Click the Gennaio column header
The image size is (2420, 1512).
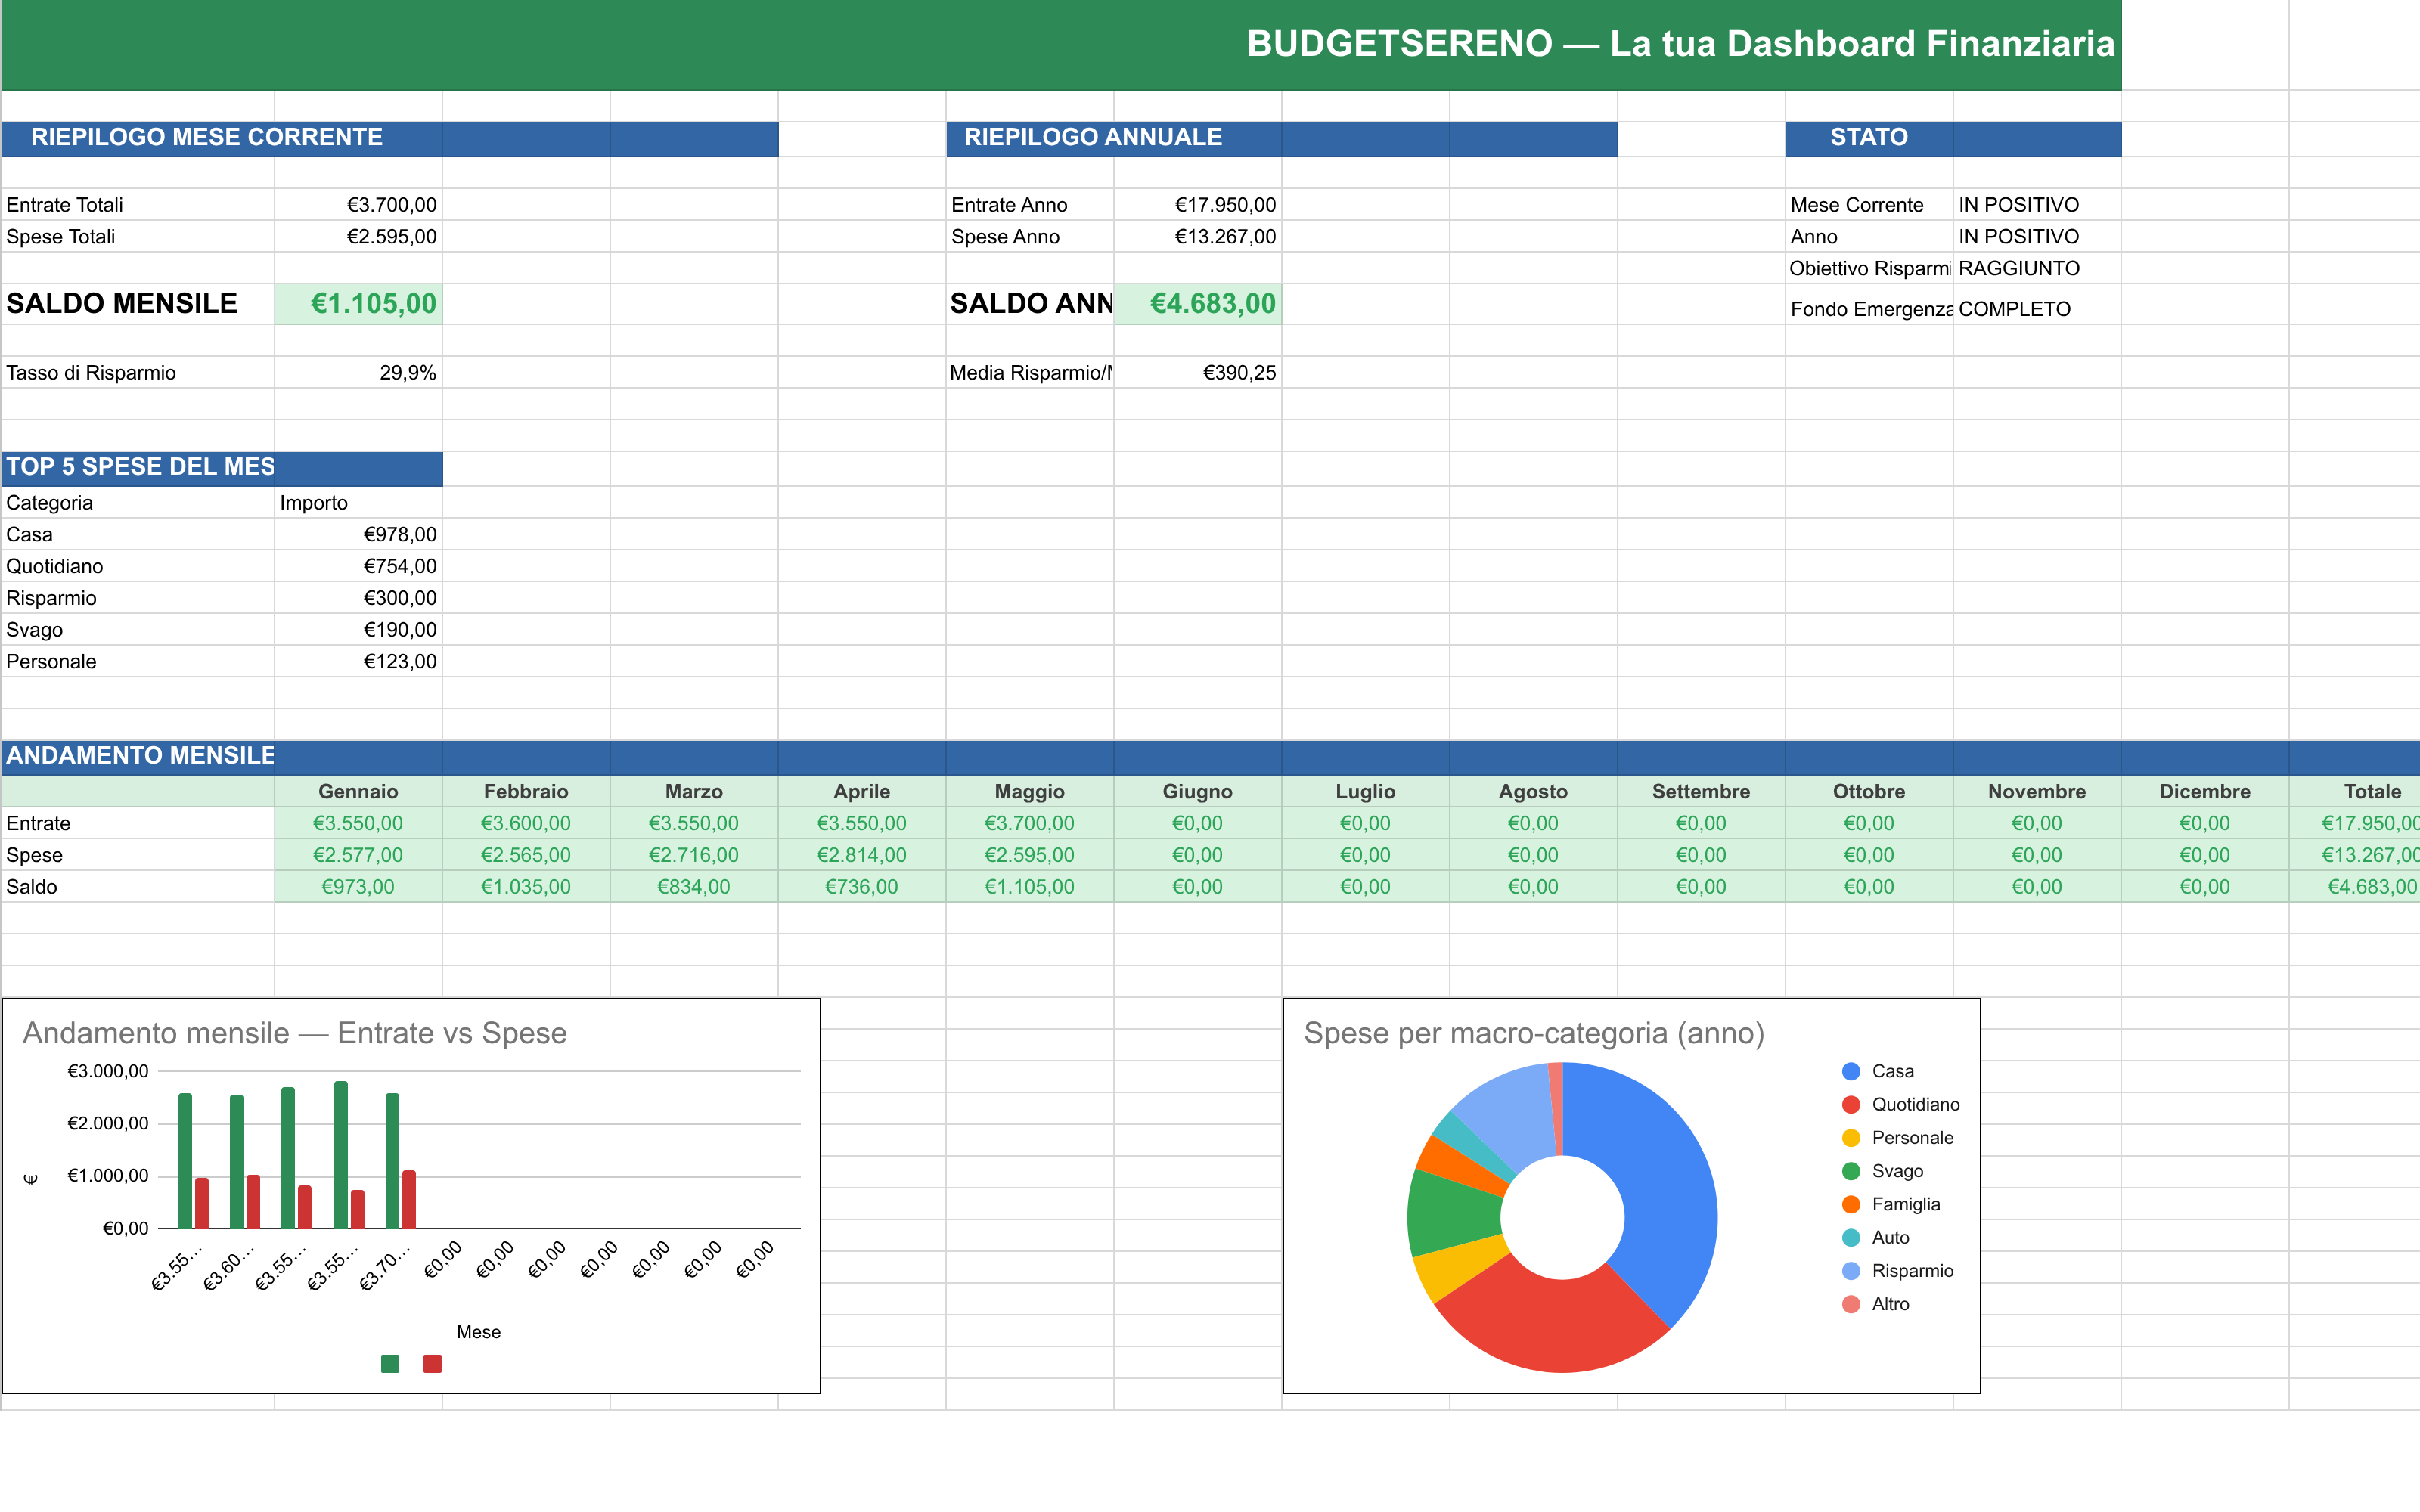(358, 792)
